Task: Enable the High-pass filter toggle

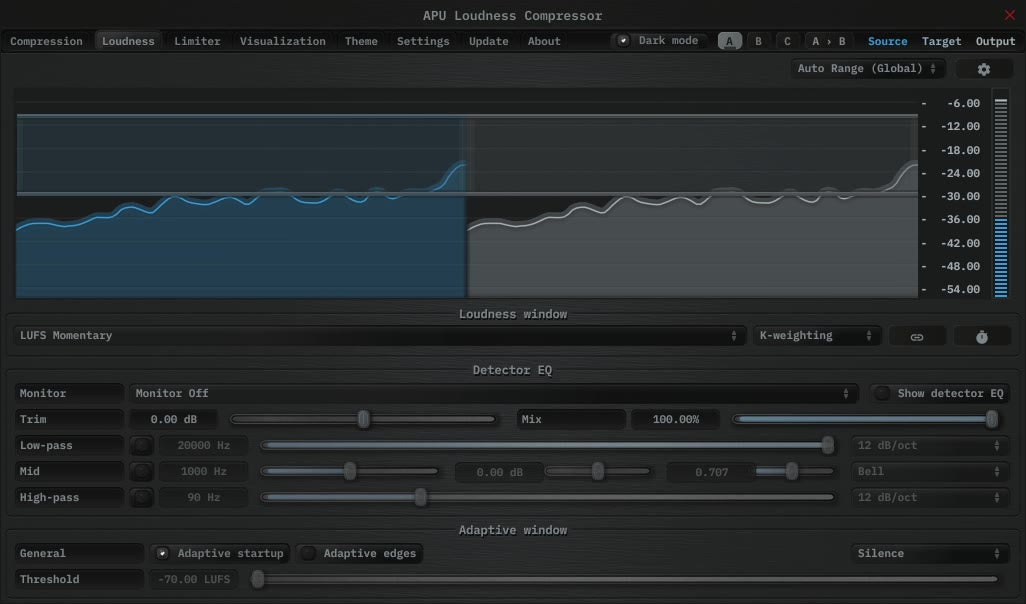Action: coord(141,498)
